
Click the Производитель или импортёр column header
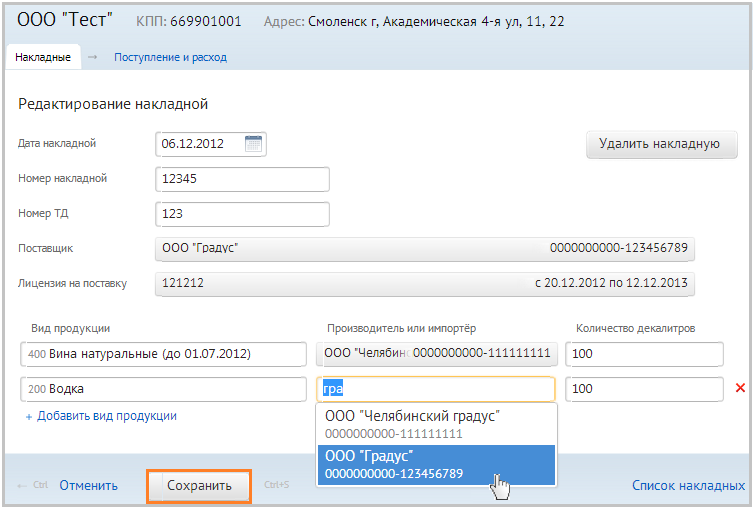click(x=402, y=328)
